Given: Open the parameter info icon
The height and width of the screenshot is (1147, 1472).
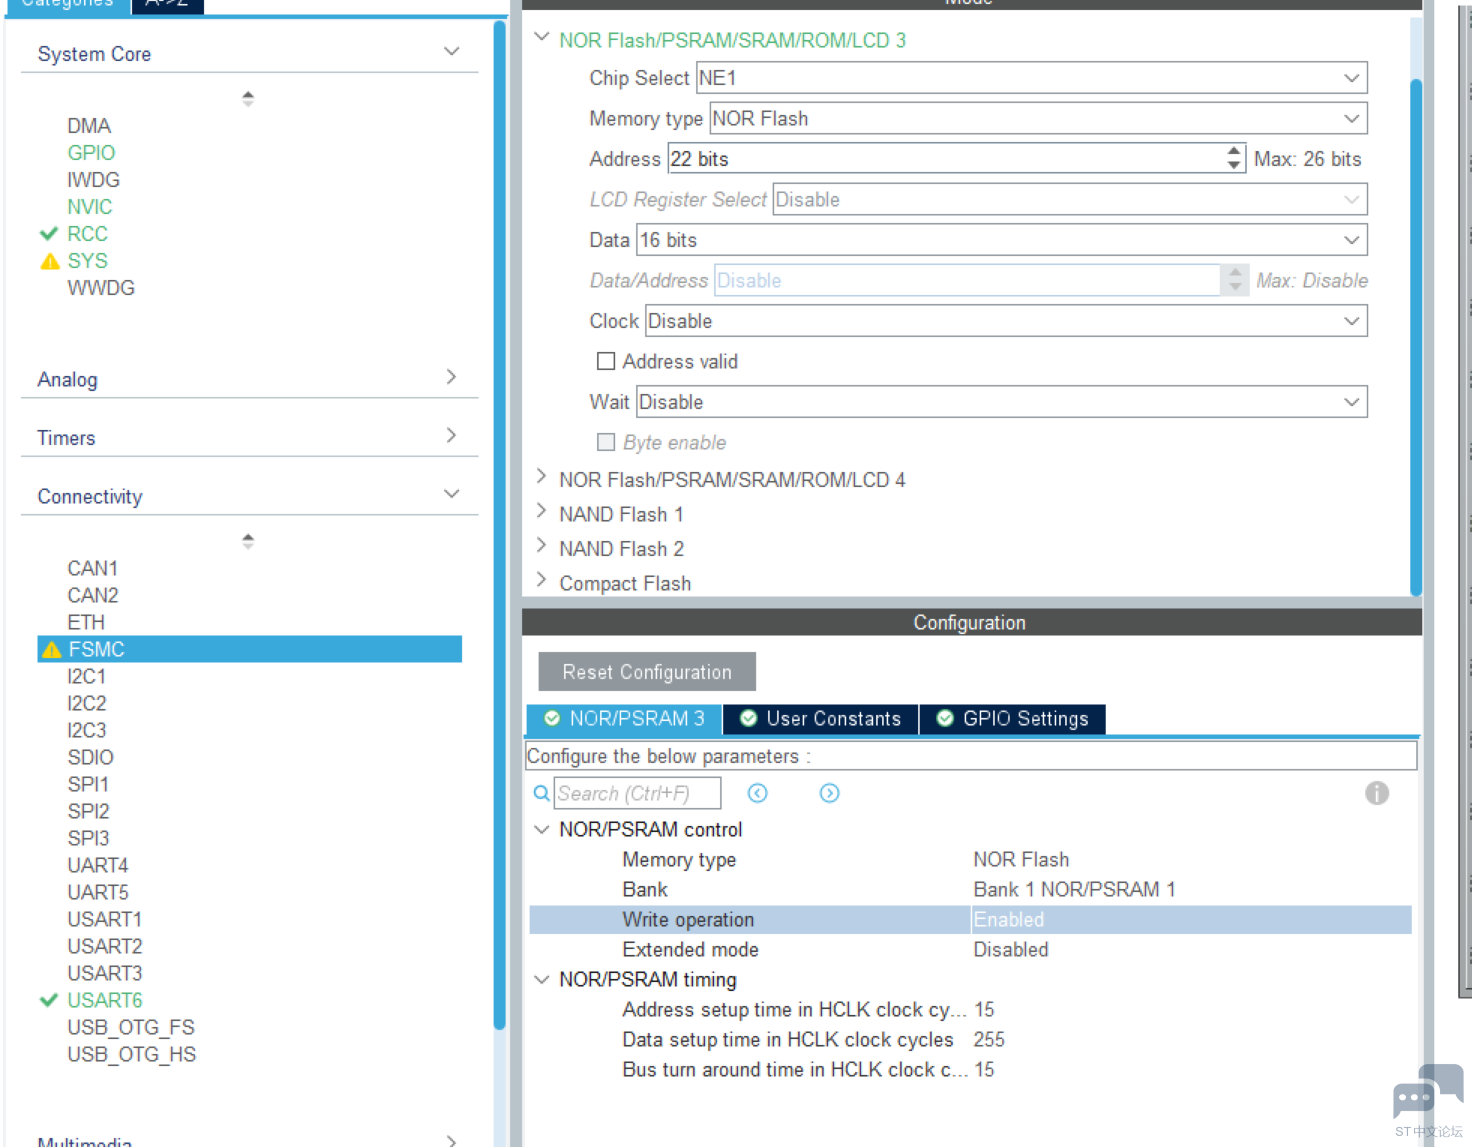Looking at the screenshot, I should pos(1377,793).
